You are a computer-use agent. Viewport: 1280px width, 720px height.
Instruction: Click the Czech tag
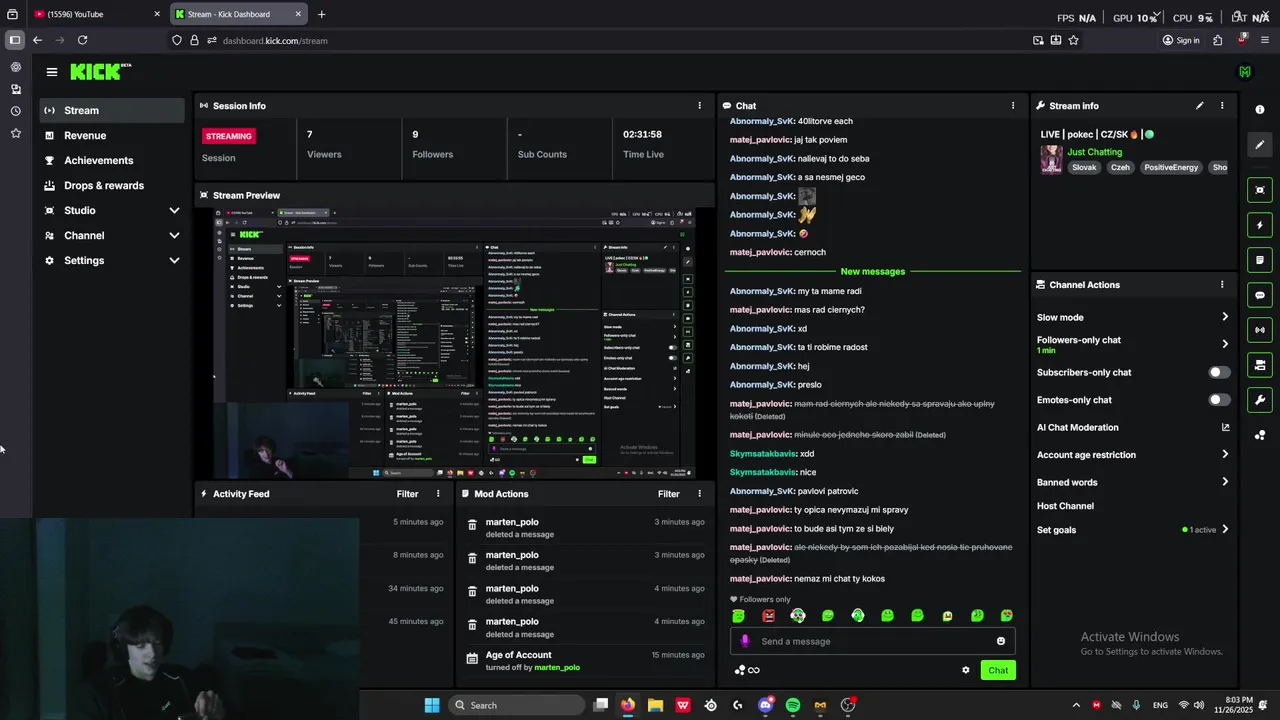[1121, 167]
